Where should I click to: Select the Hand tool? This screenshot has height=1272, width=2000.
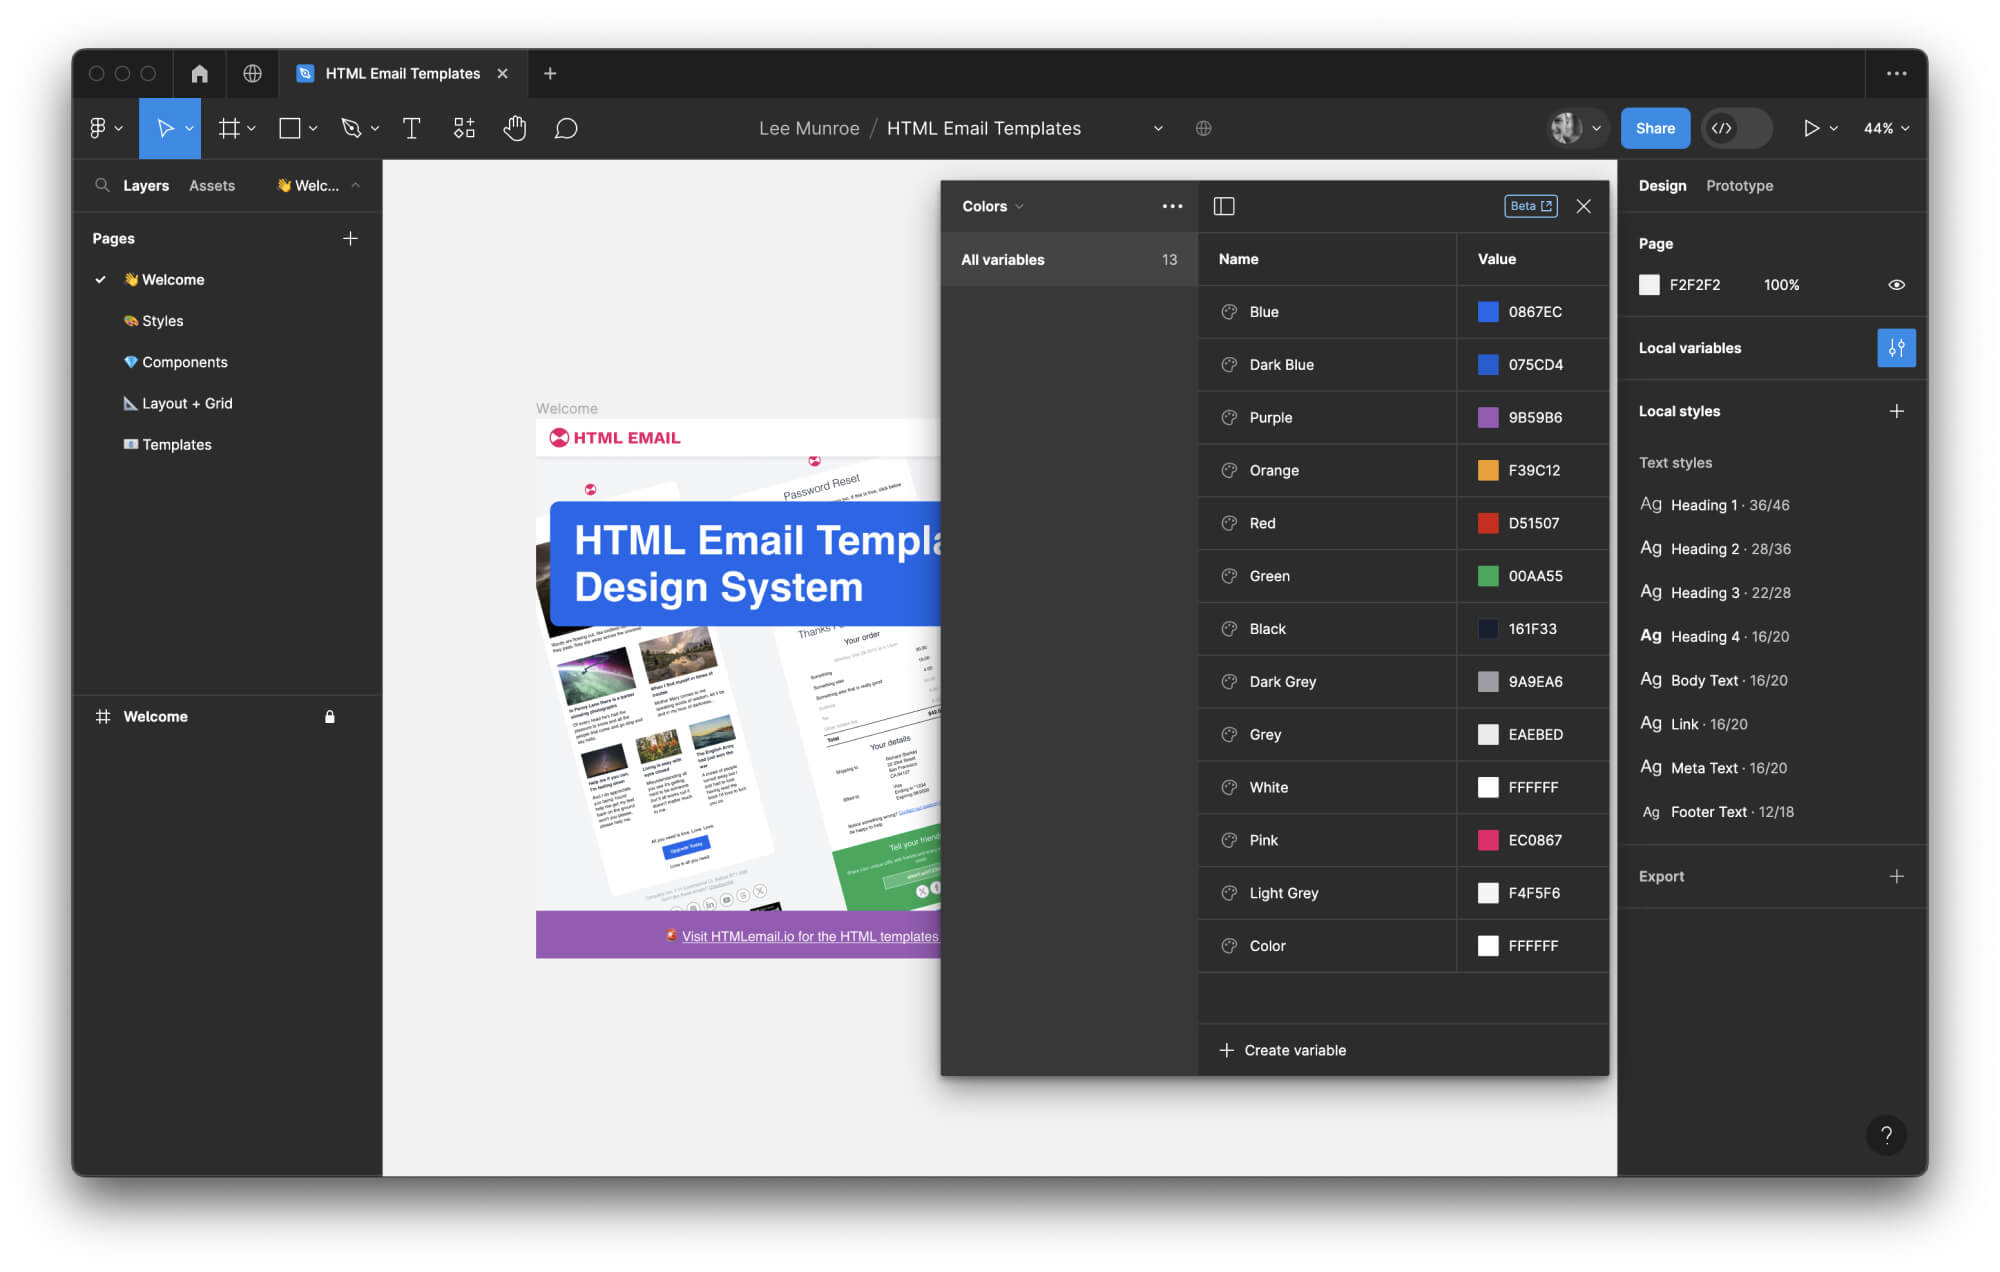(x=515, y=128)
